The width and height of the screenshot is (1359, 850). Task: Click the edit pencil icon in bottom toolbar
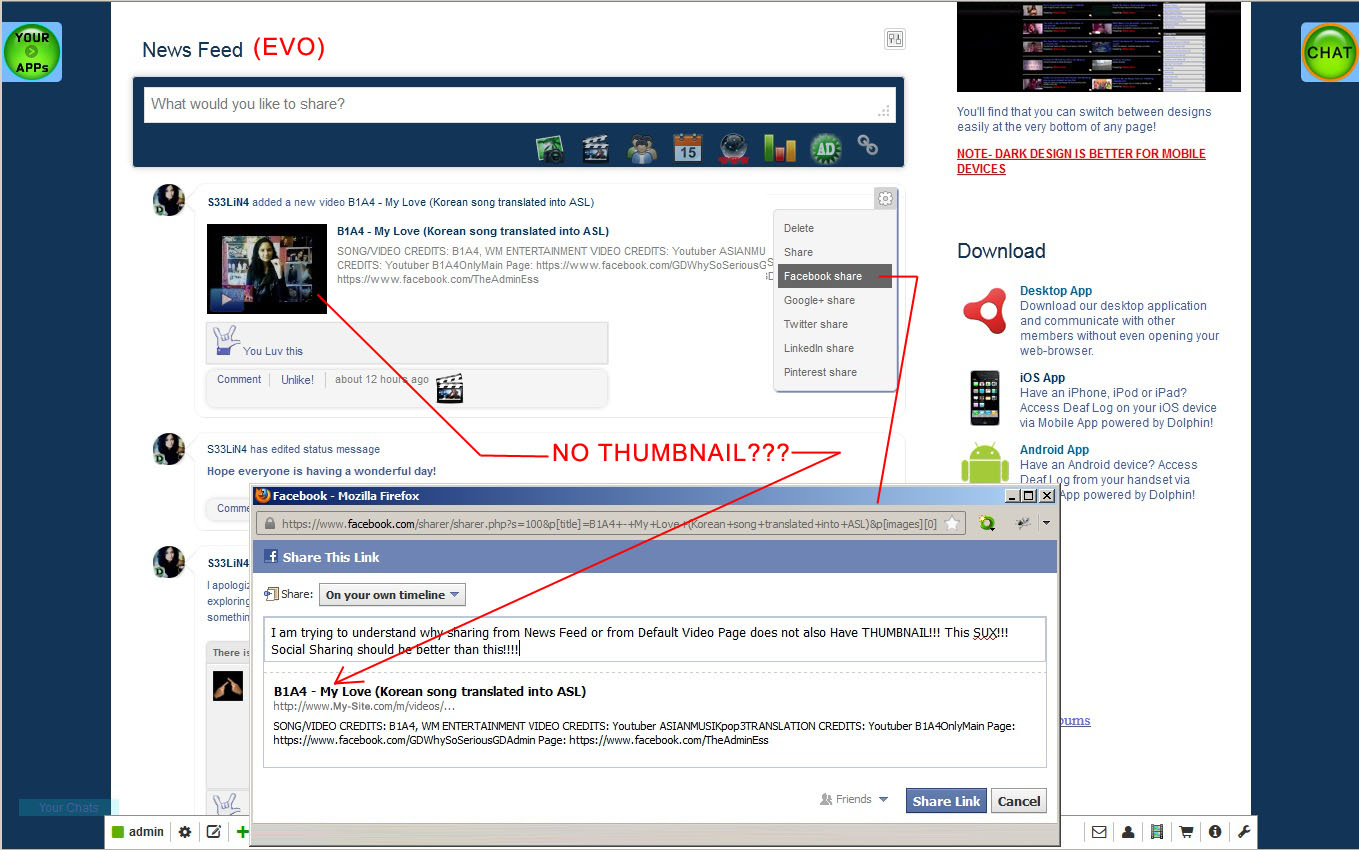[213, 832]
